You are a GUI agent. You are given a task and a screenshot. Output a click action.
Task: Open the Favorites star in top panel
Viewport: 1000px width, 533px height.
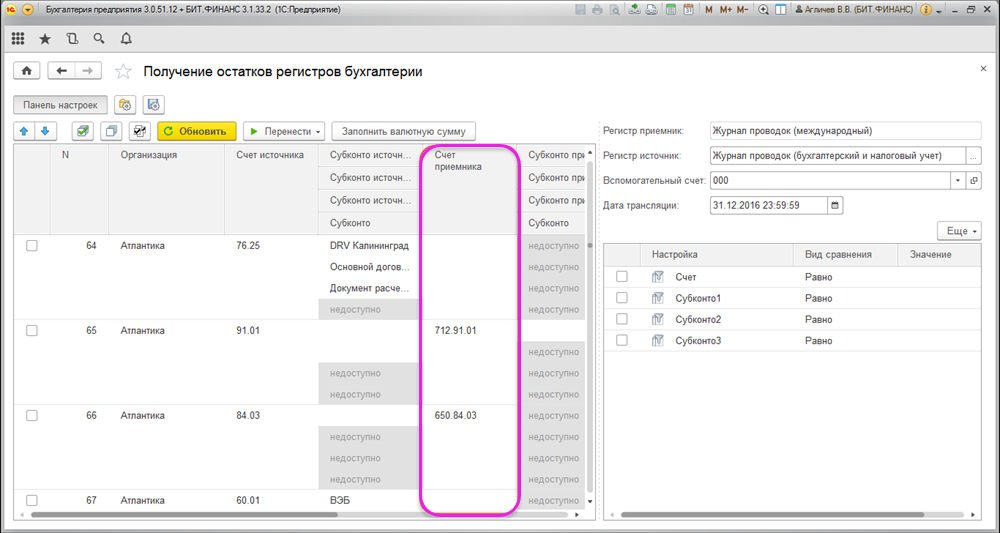(45, 39)
